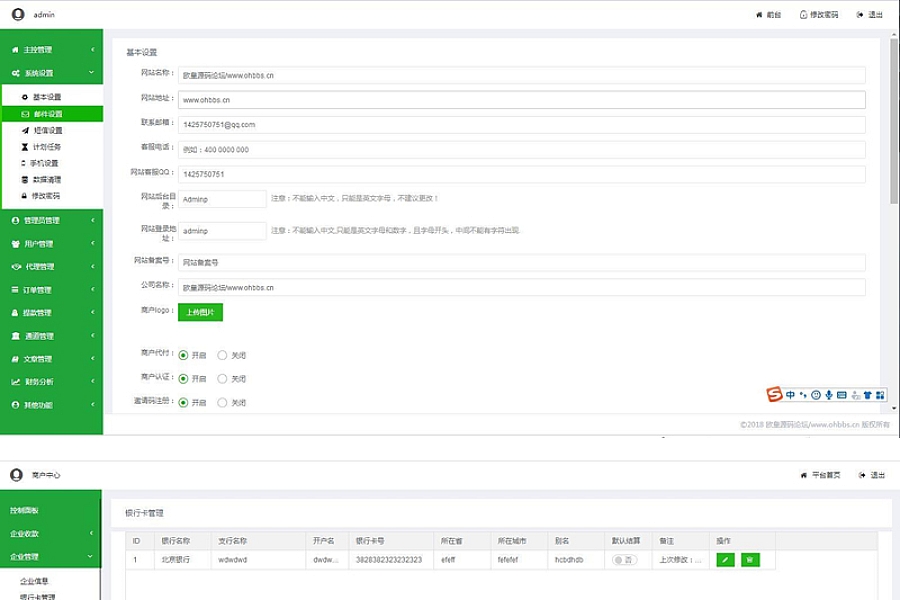Expand 企业收款 using its chevron
Image resolution: width=900 pixels, height=600 pixels.
tap(91, 533)
